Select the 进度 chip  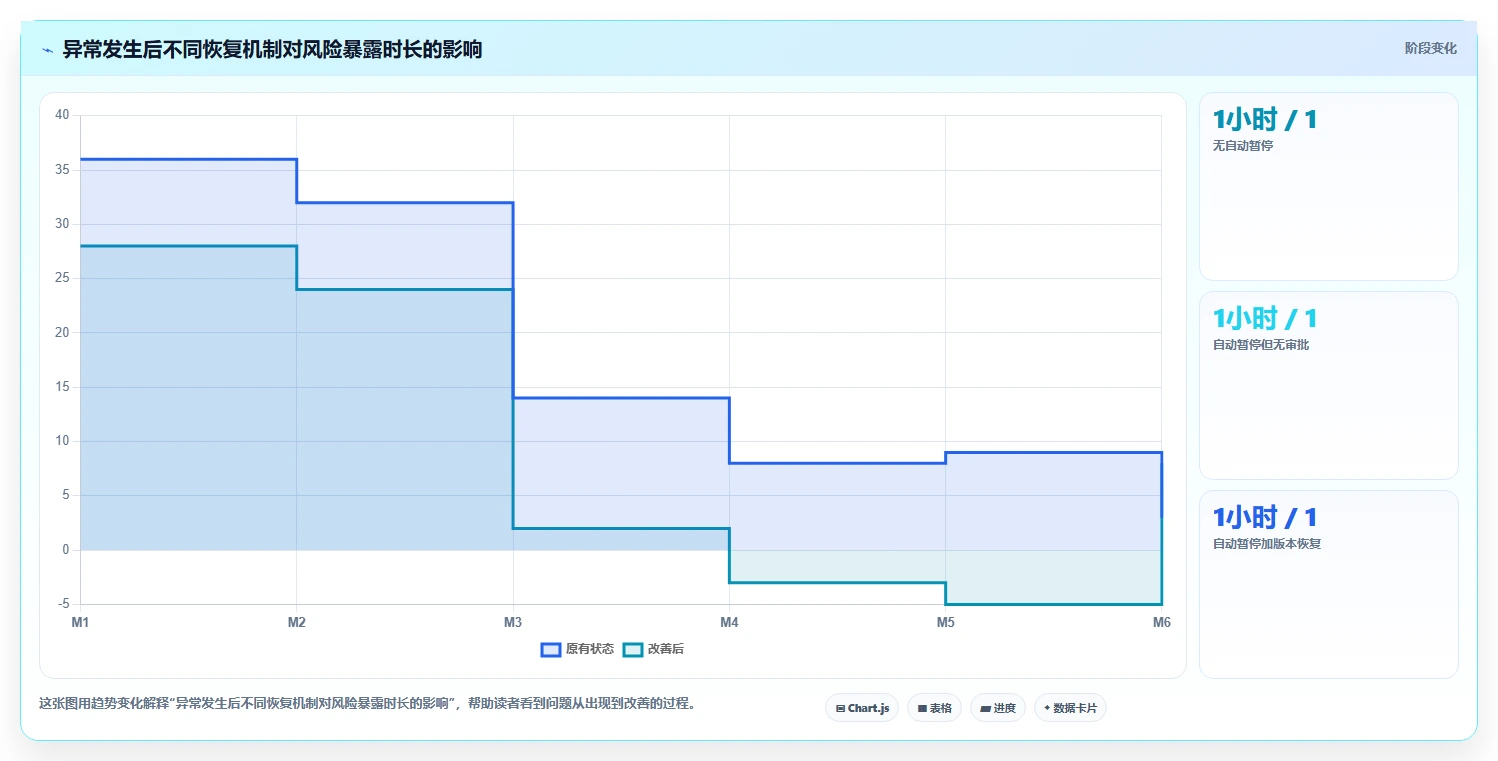998,708
